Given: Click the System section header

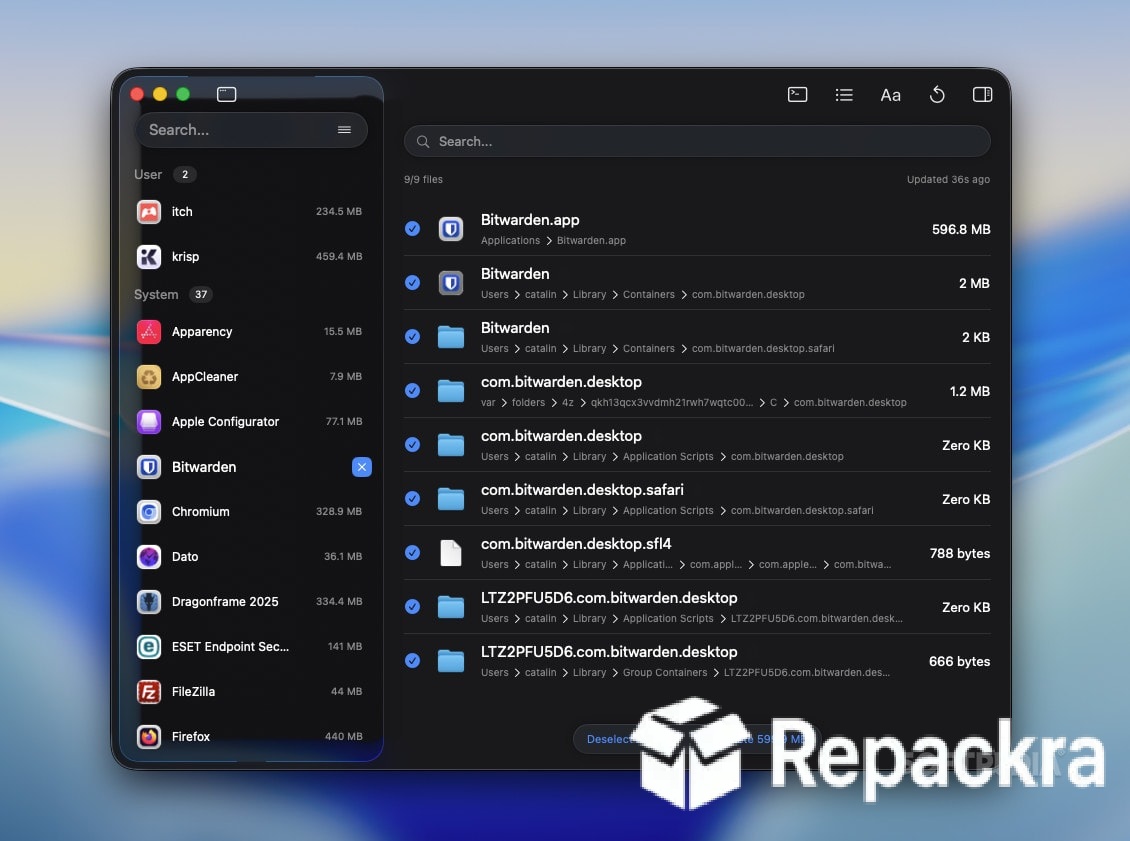Looking at the screenshot, I should pyautogui.click(x=156, y=294).
